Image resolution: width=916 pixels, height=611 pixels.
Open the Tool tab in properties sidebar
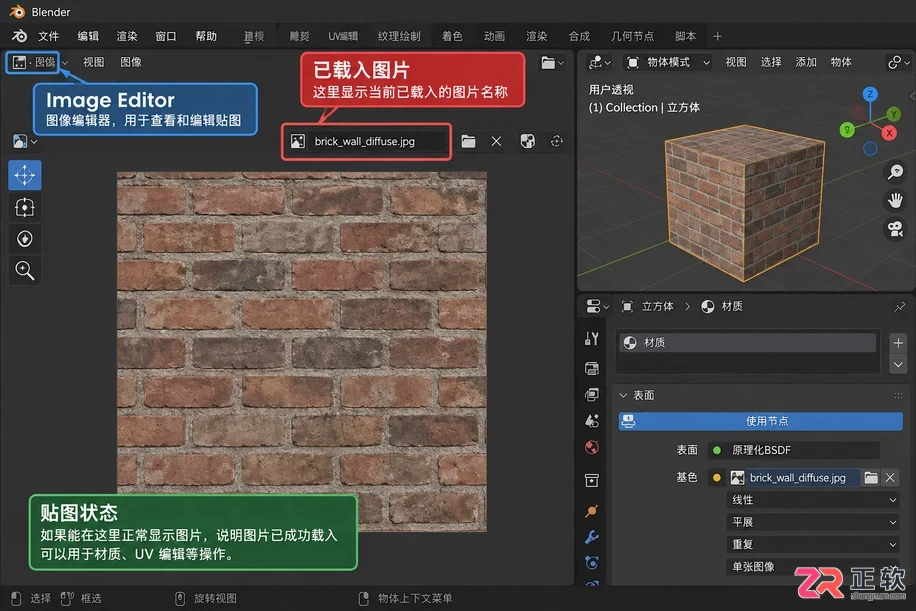tap(592, 339)
